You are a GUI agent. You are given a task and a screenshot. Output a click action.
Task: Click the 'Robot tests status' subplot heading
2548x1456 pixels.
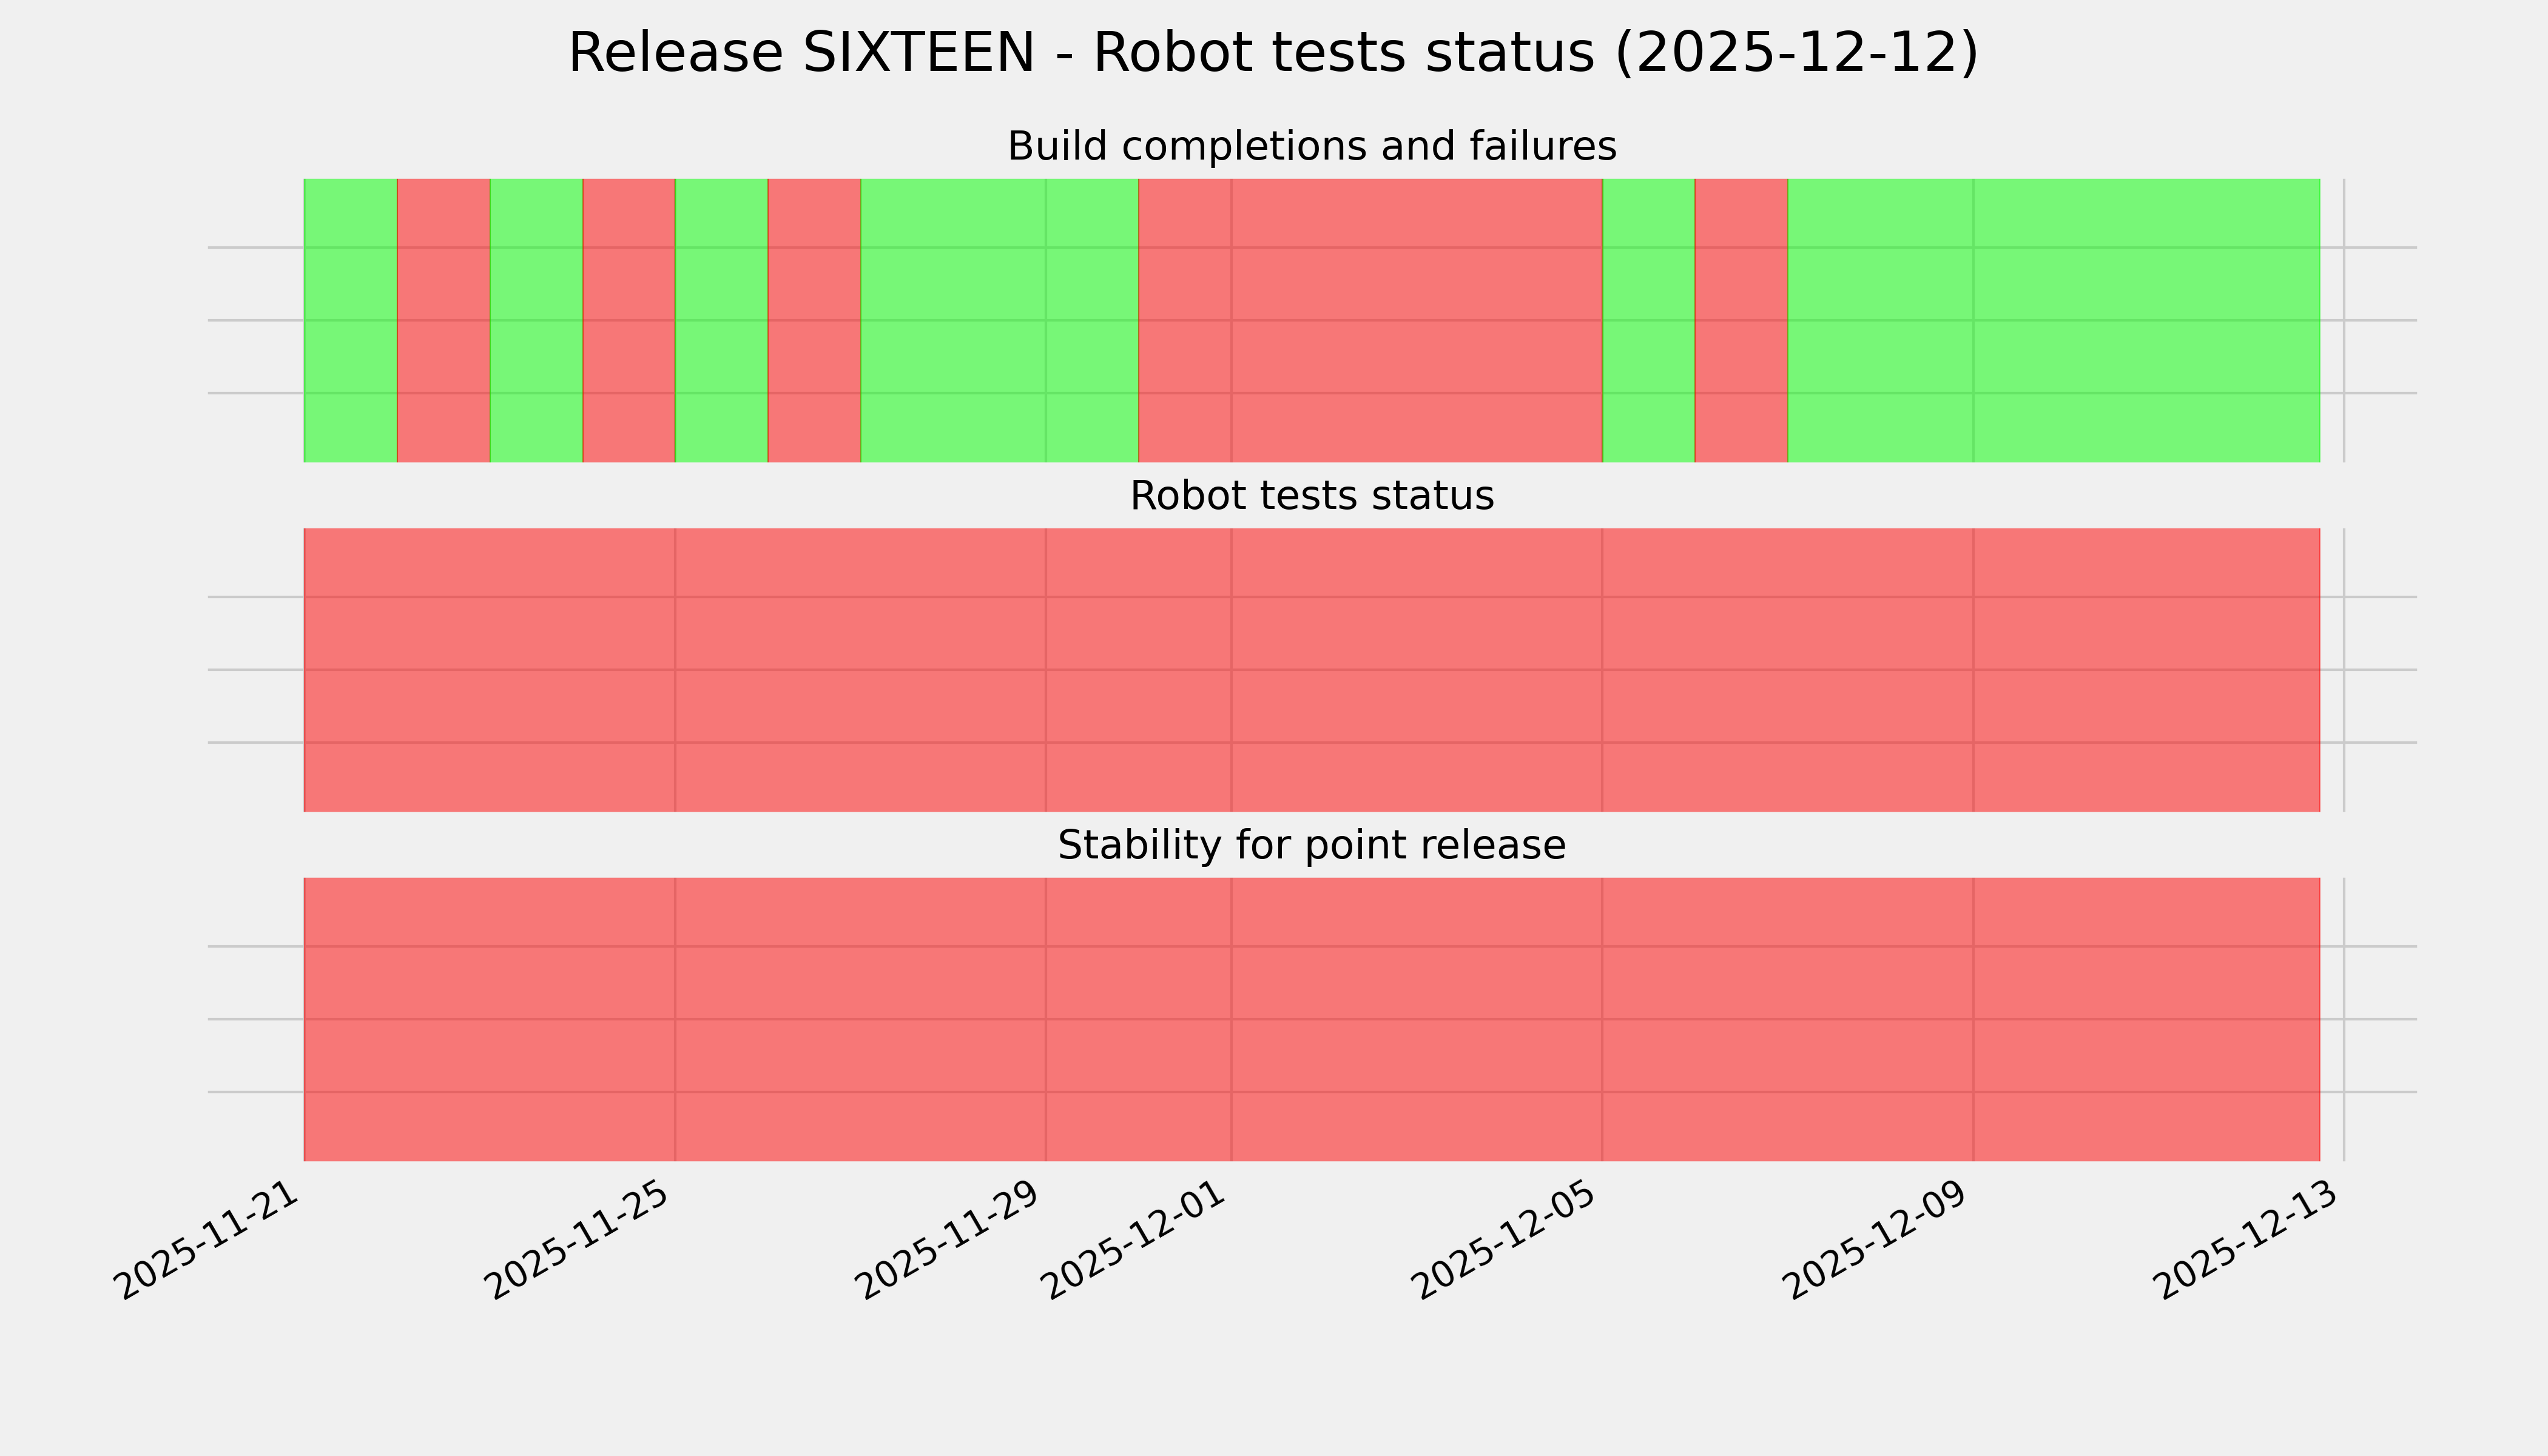coord(1311,496)
